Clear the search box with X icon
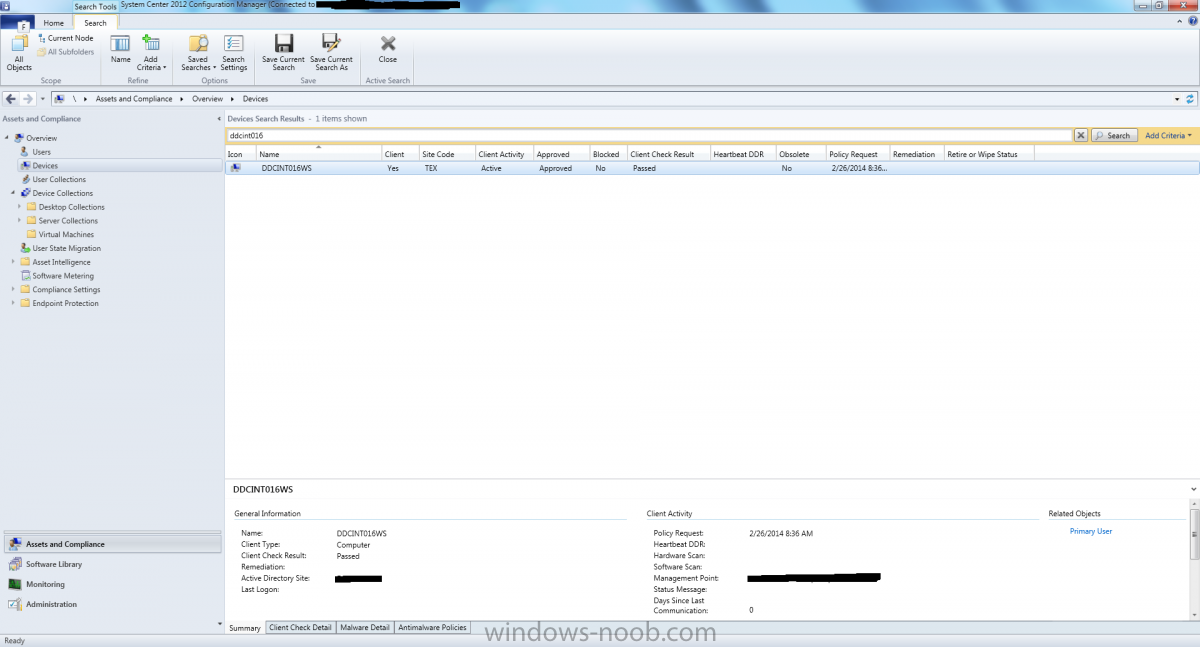The height and width of the screenshot is (647, 1200). [1081, 135]
